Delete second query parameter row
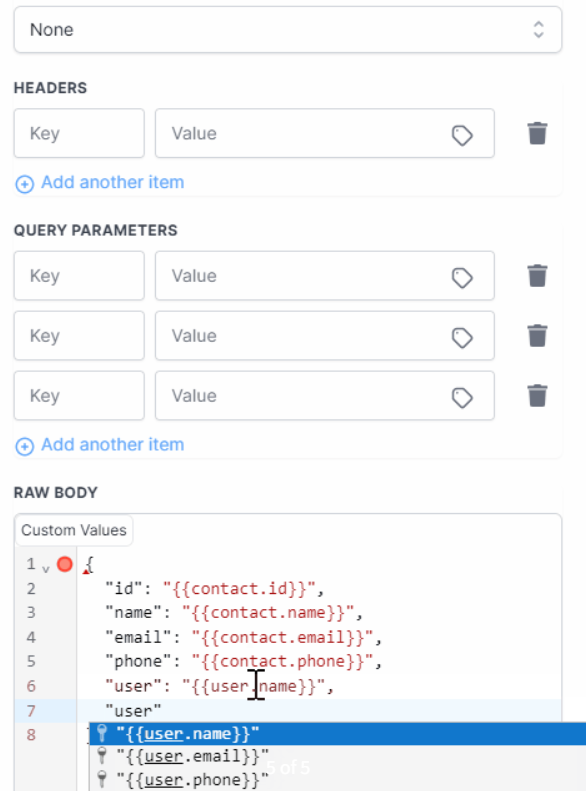The width and height of the screenshot is (586, 791). coord(537,335)
